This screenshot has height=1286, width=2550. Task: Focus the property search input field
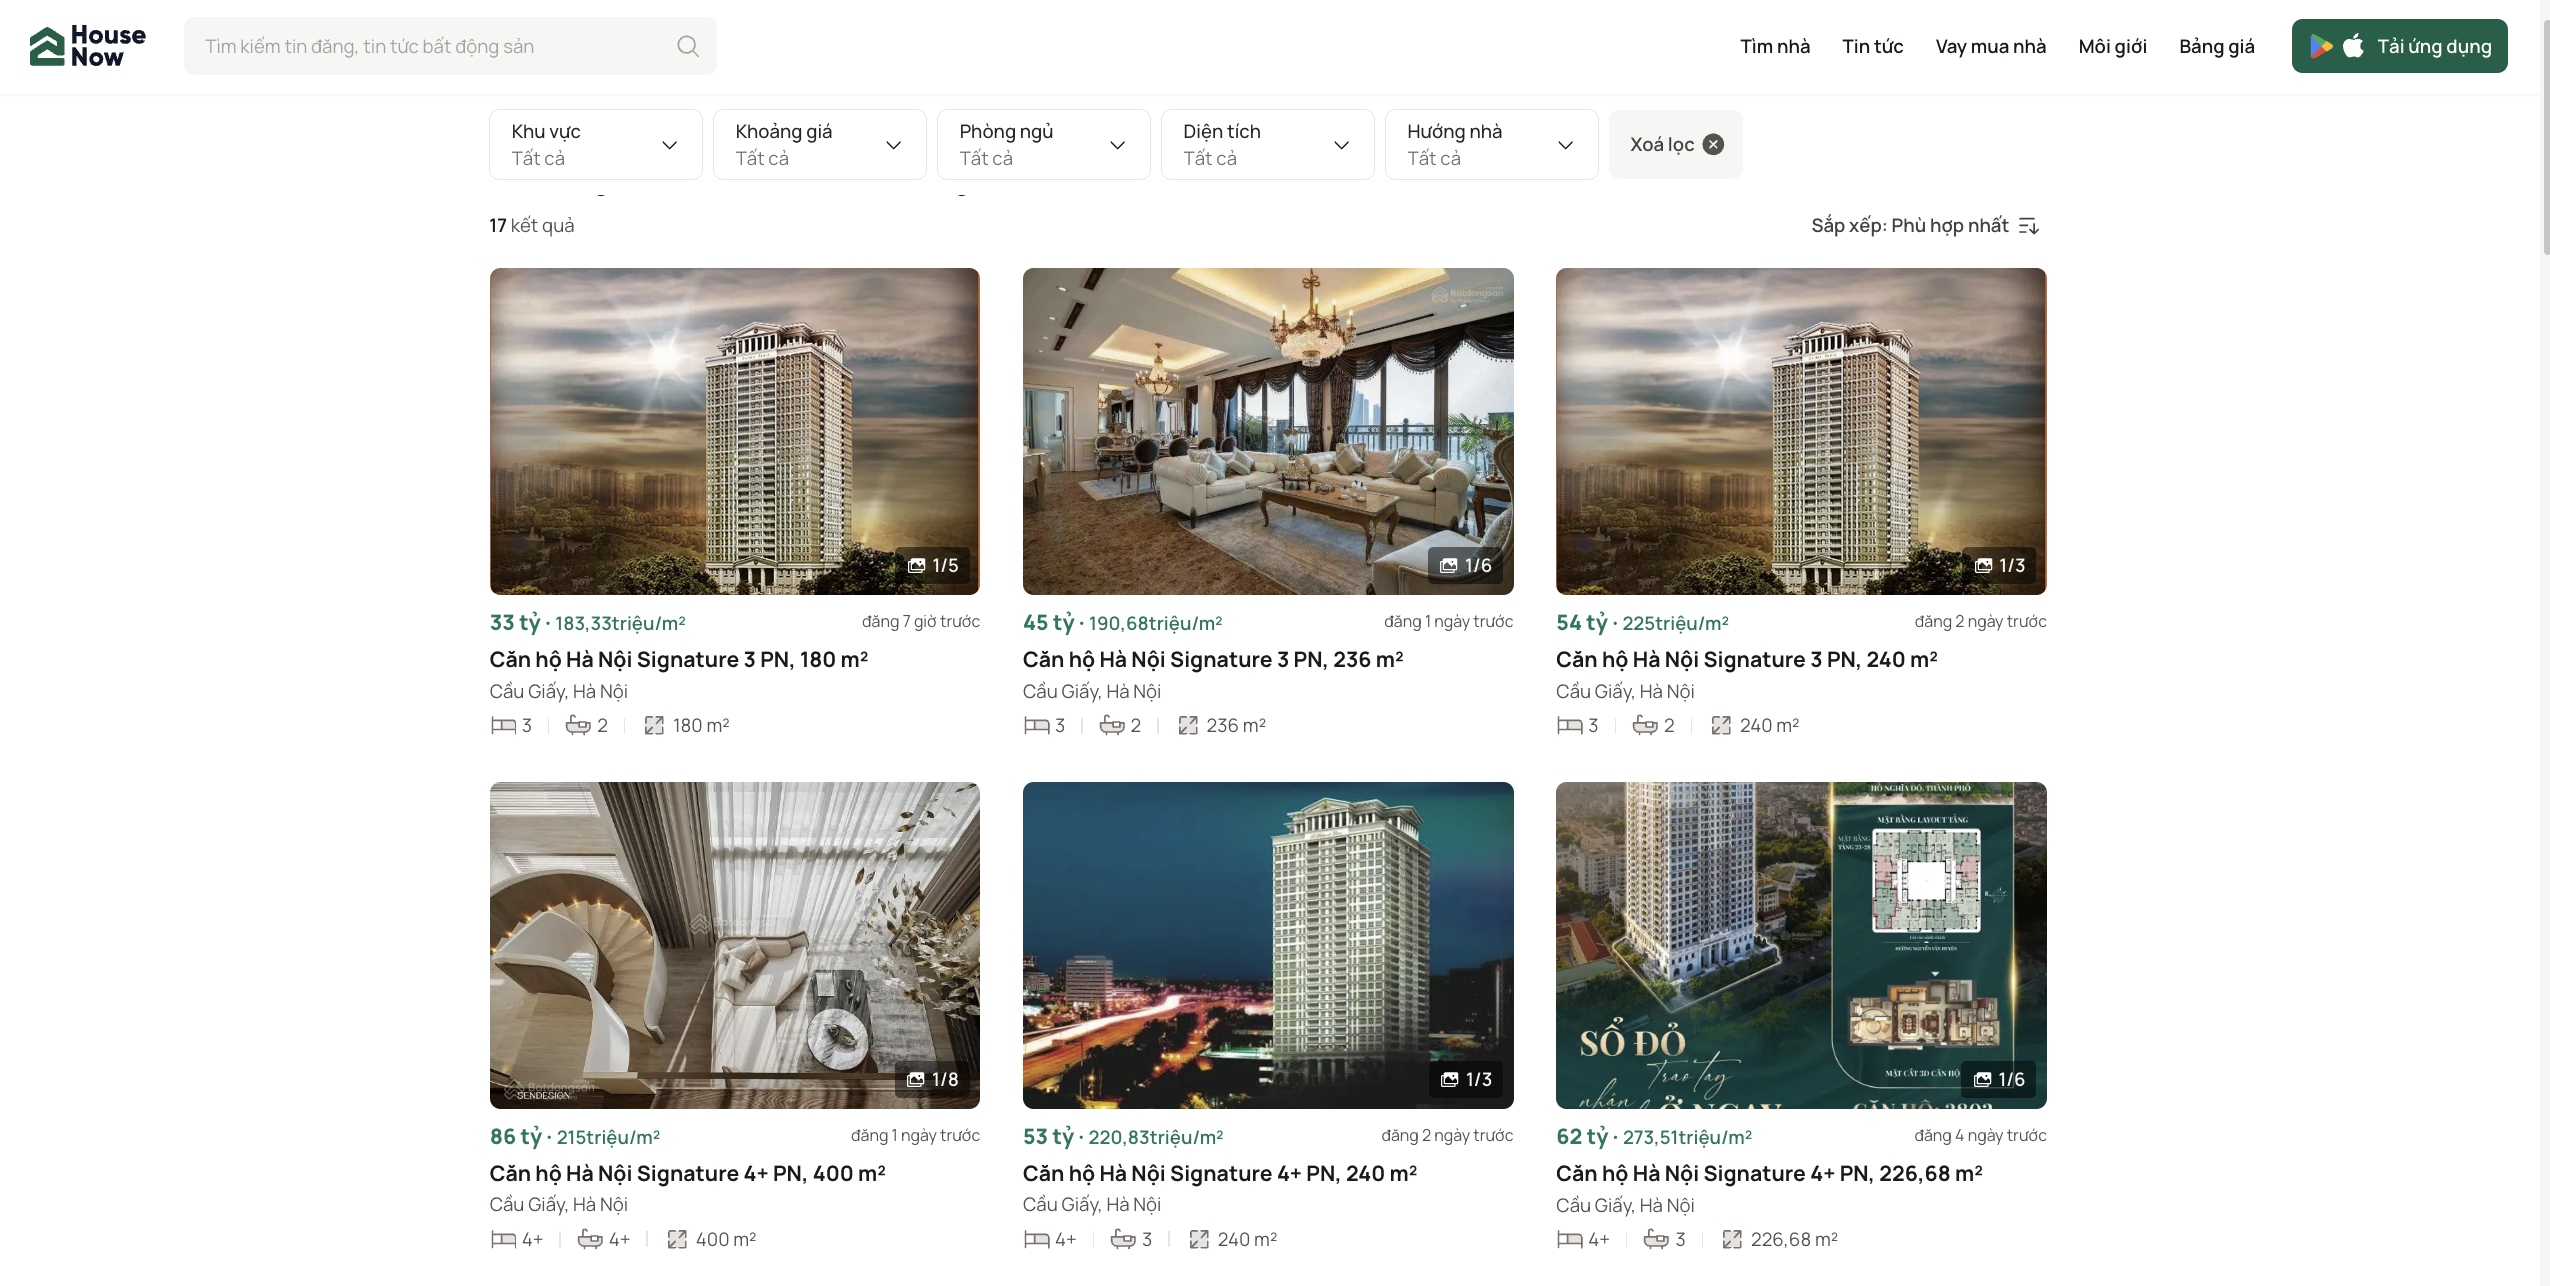pyautogui.click(x=450, y=46)
